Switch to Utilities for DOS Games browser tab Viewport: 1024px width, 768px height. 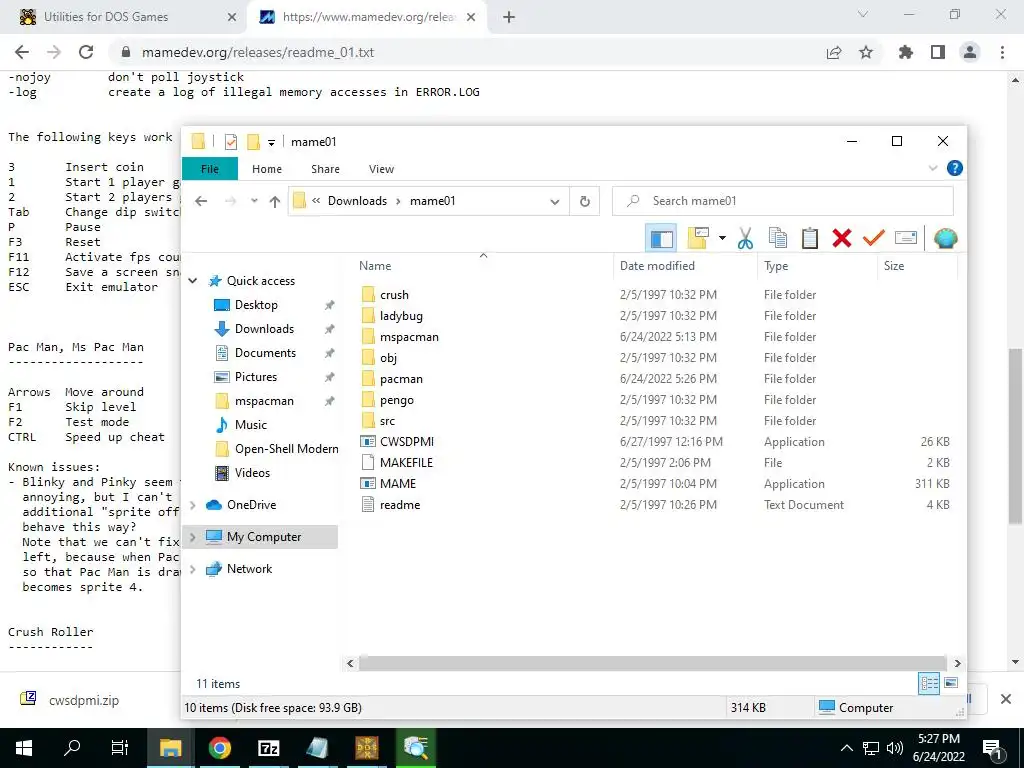tap(124, 17)
